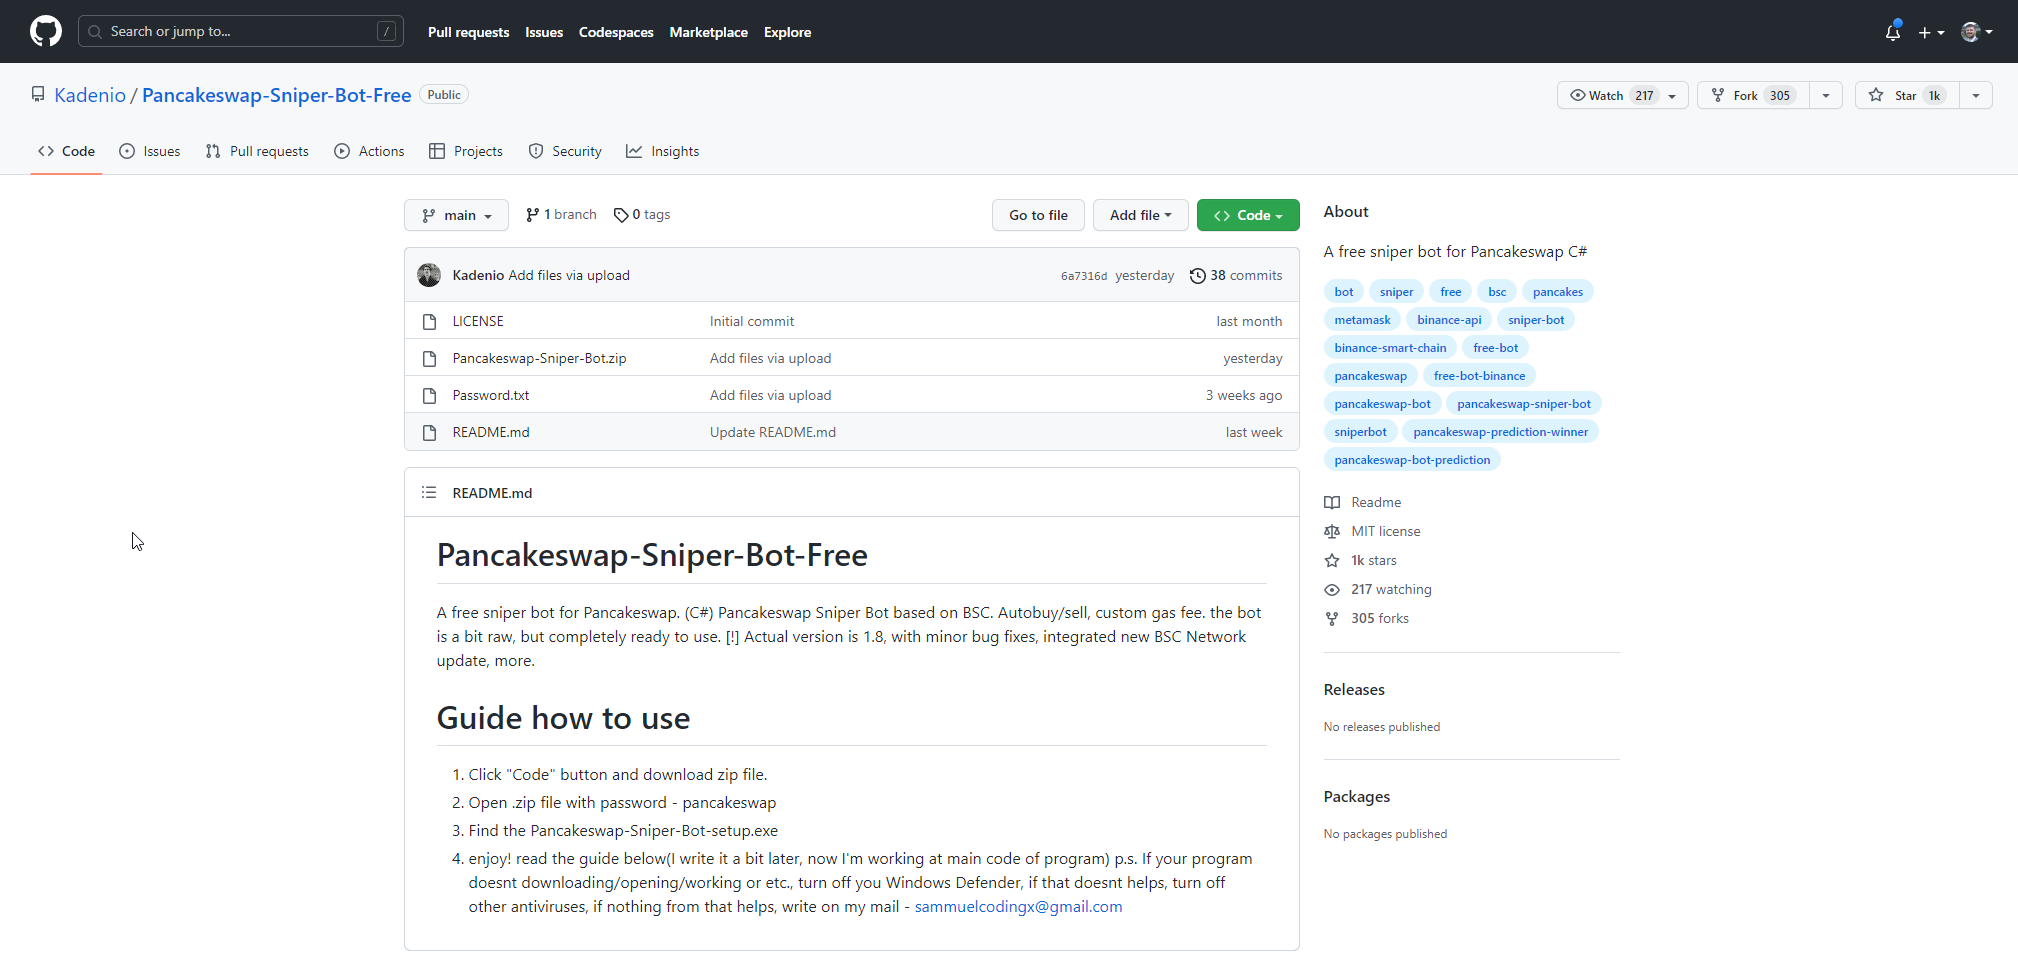Open the Watch notifications dropdown
The height and width of the screenshot is (976, 2018).
tap(1622, 95)
